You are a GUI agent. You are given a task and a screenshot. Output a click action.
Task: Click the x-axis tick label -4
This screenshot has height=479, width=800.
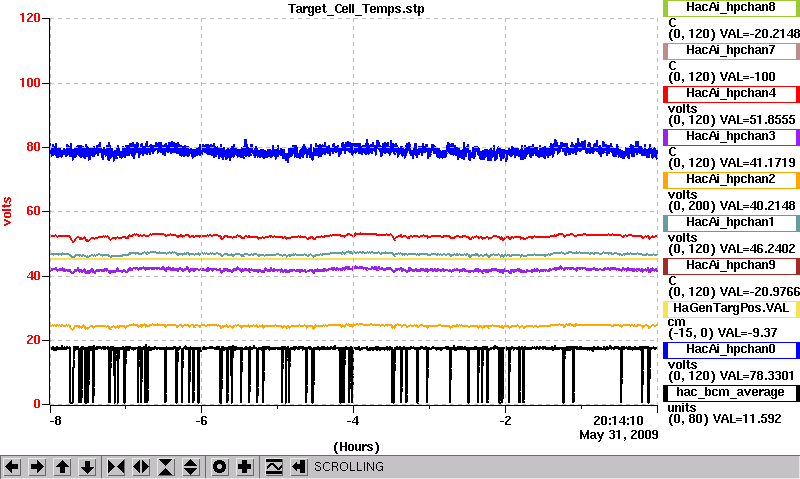click(x=353, y=421)
